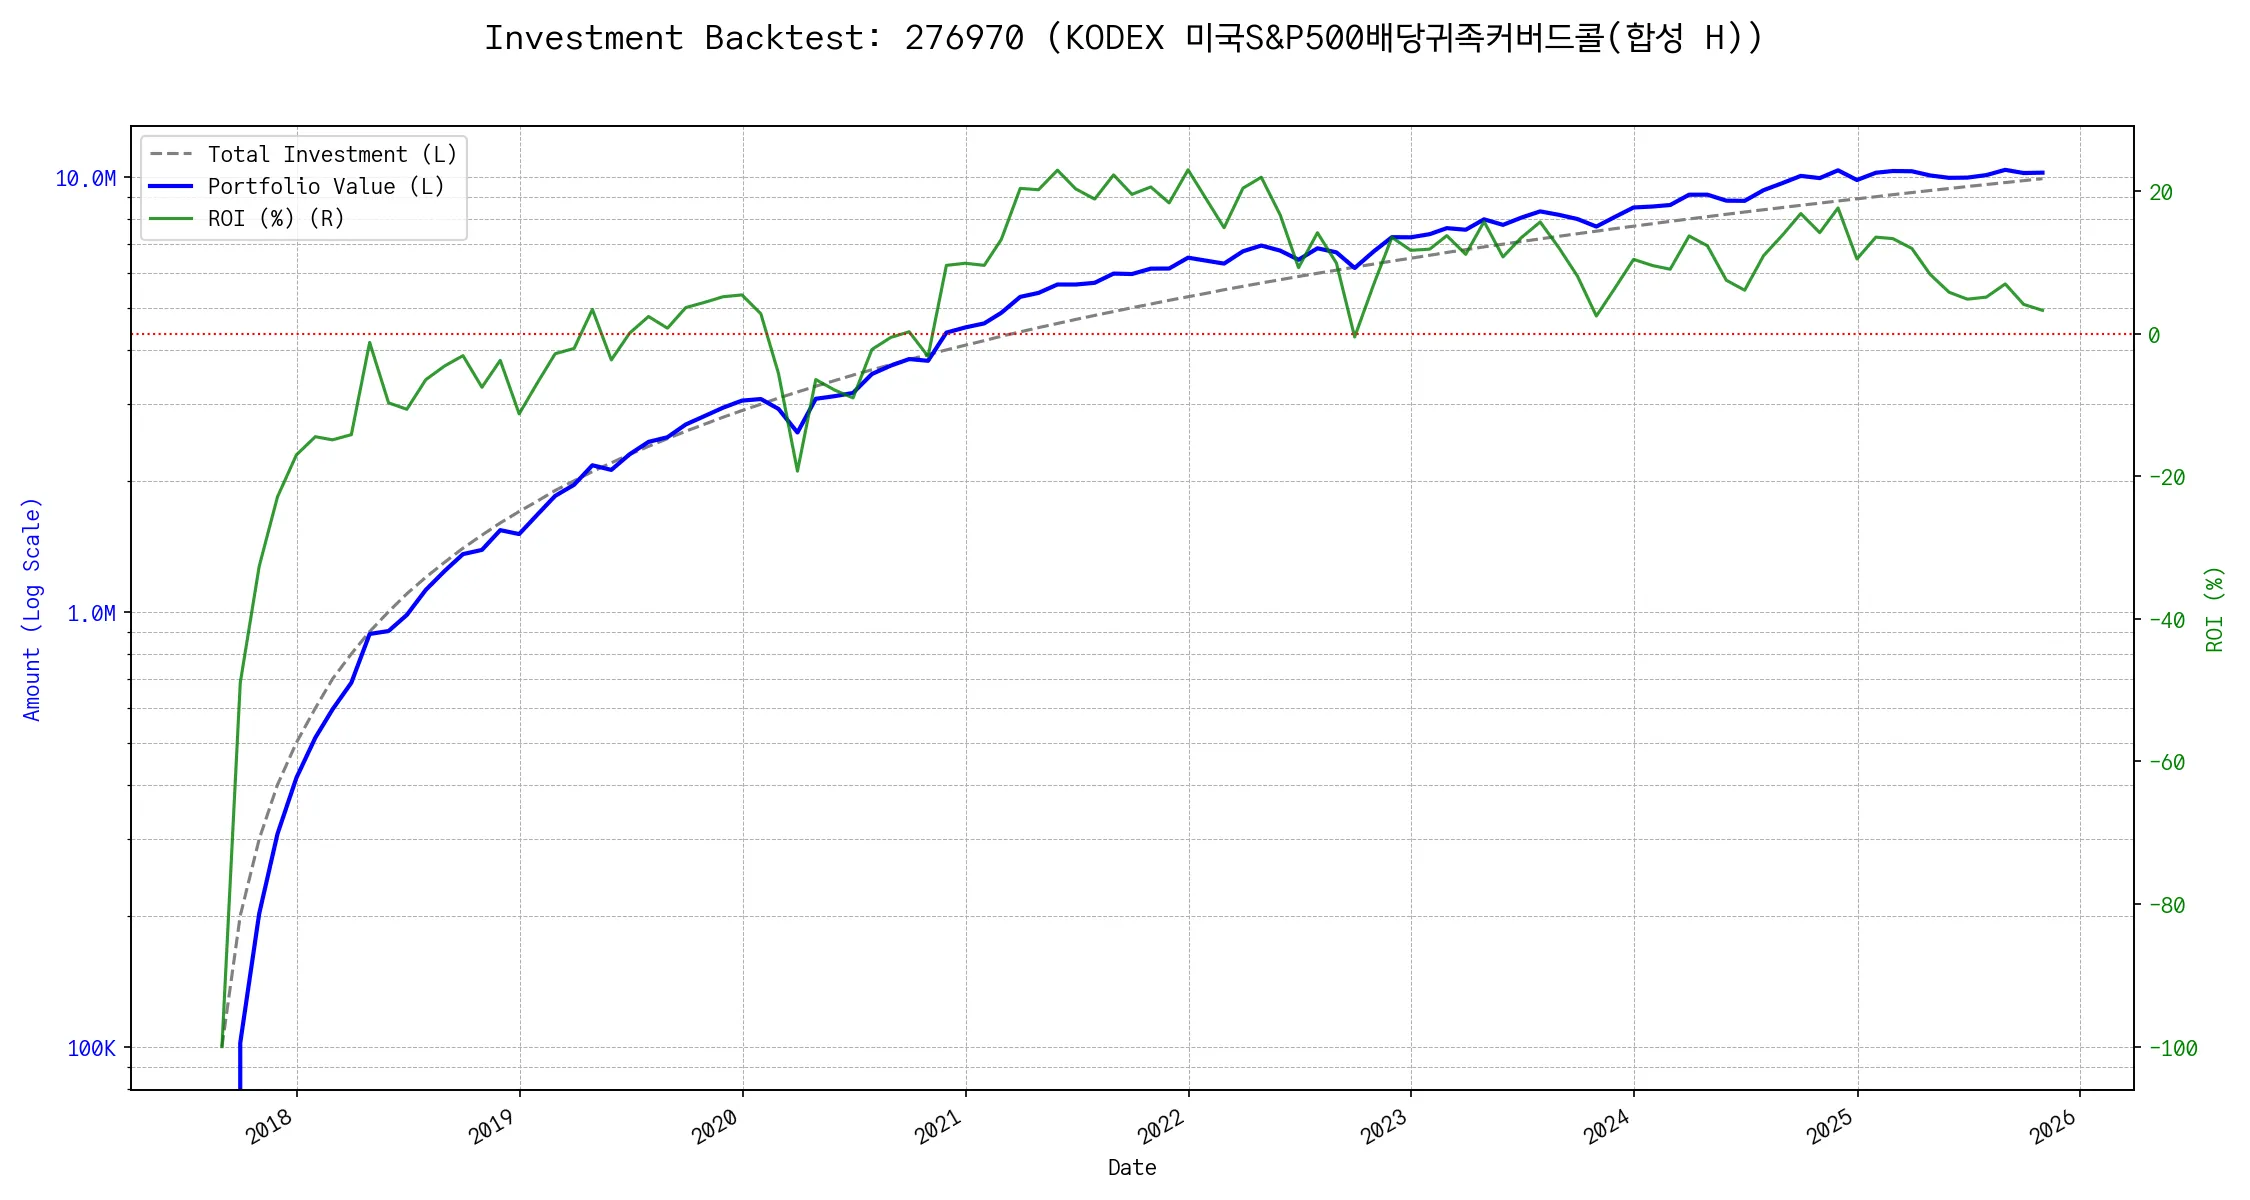Image resolution: width=2250 pixels, height=1200 pixels.
Task: Click the Amount (Log Scale) axis title
Action: (32, 609)
